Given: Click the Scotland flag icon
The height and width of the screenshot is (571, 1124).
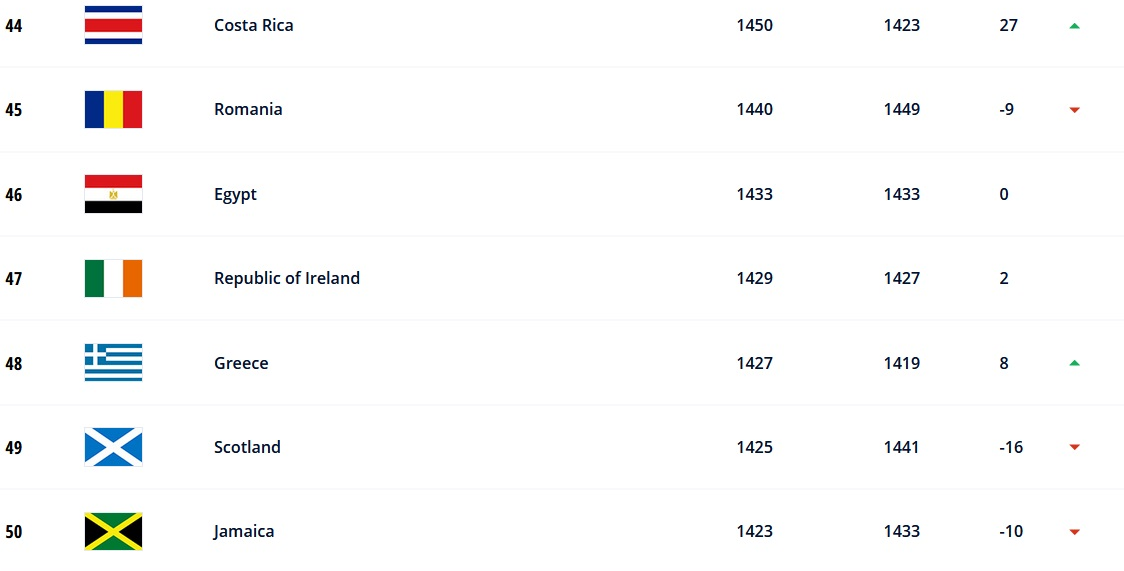Looking at the screenshot, I should pyautogui.click(x=113, y=447).
